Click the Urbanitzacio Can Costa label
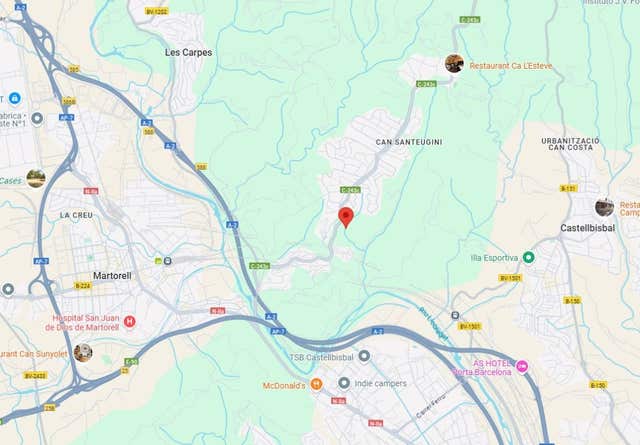 570,144
